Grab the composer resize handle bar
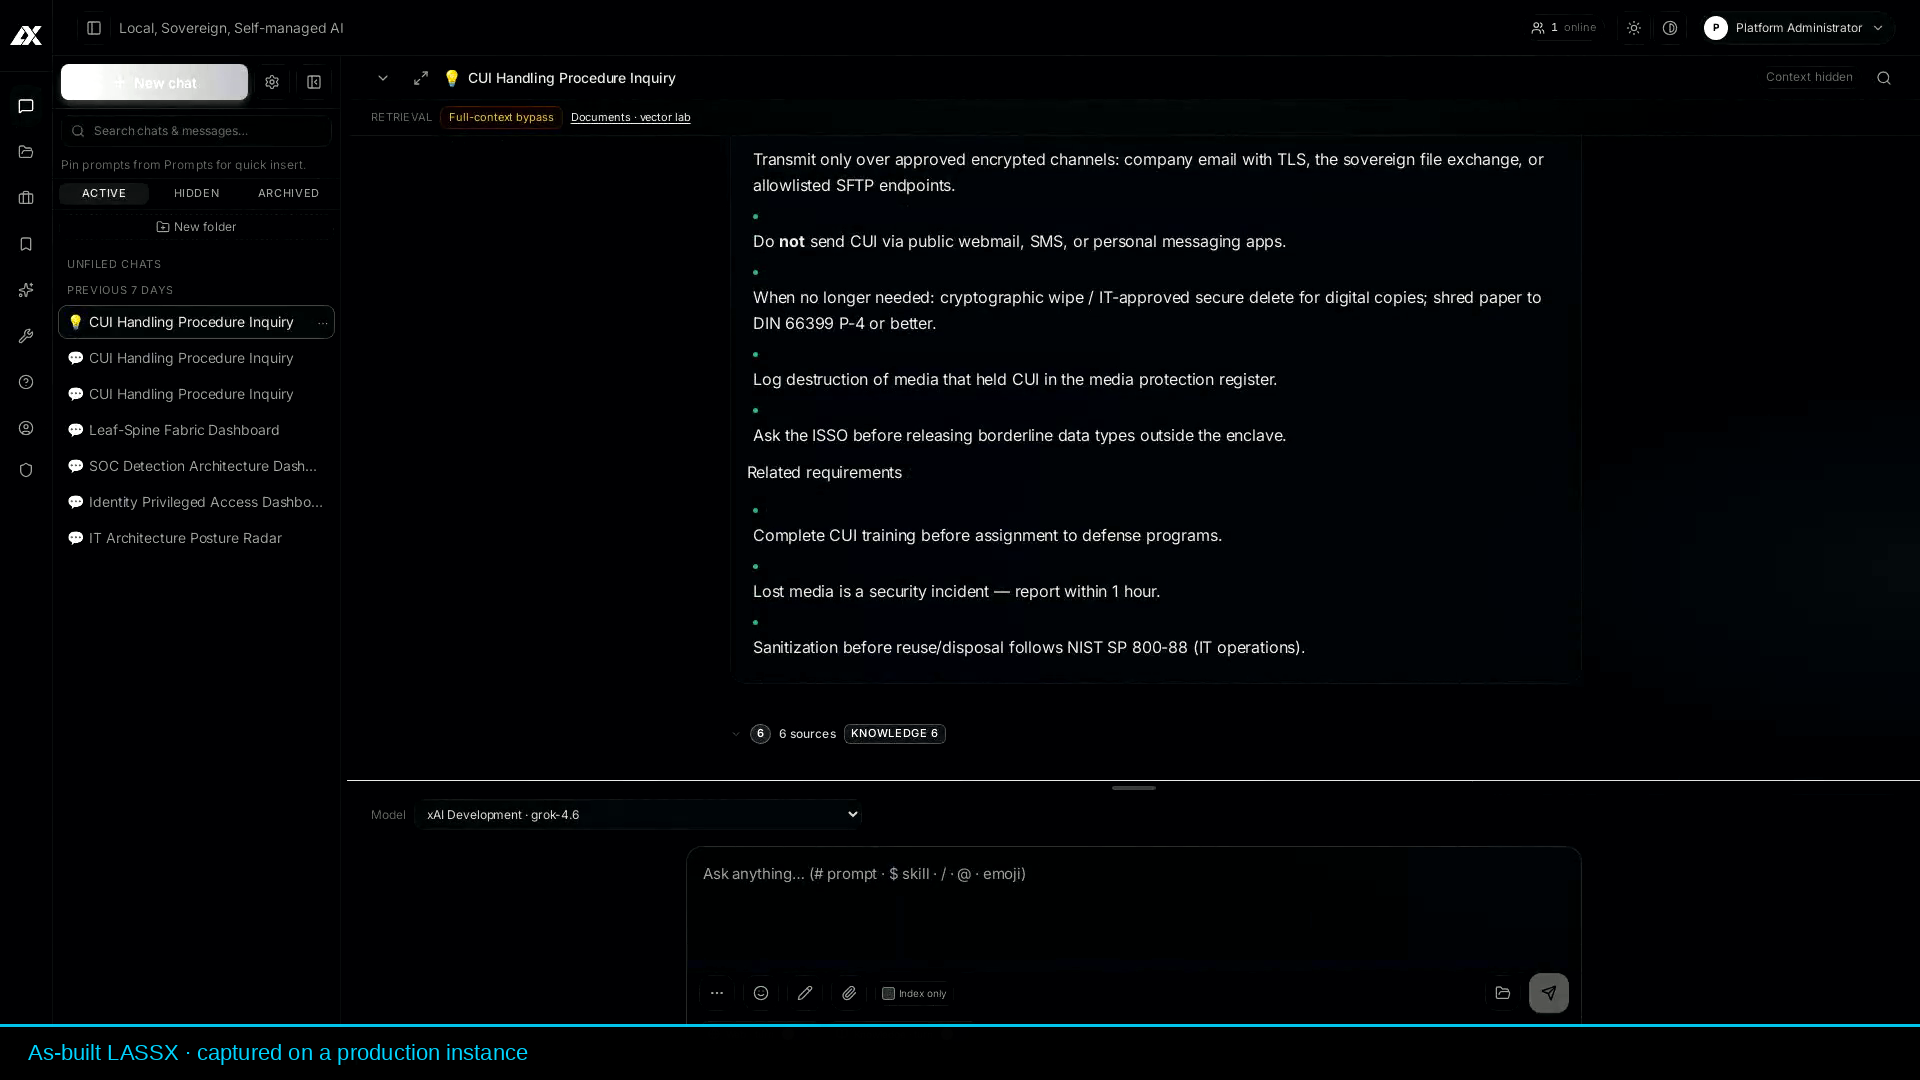This screenshot has width=1920, height=1080. [1133, 788]
